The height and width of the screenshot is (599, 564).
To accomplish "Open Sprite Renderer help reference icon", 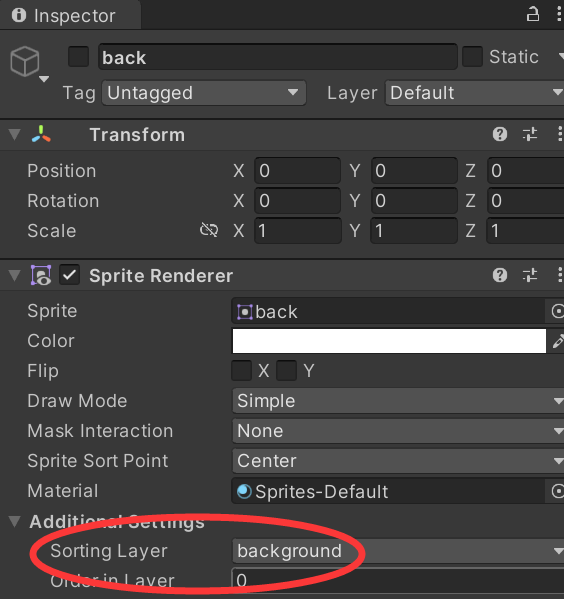I will [x=499, y=275].
